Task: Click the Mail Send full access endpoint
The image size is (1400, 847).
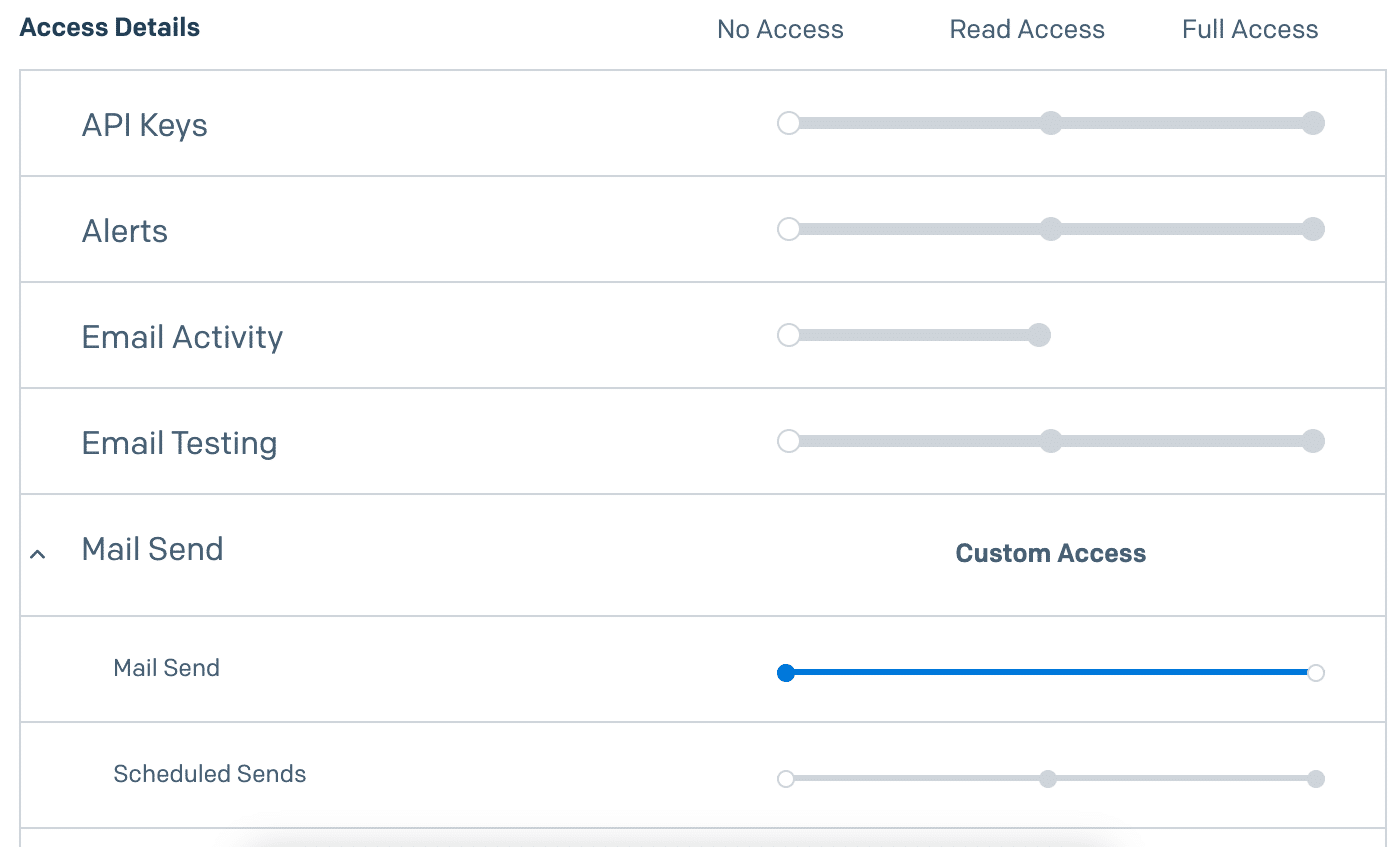Action: point(1315,673)
